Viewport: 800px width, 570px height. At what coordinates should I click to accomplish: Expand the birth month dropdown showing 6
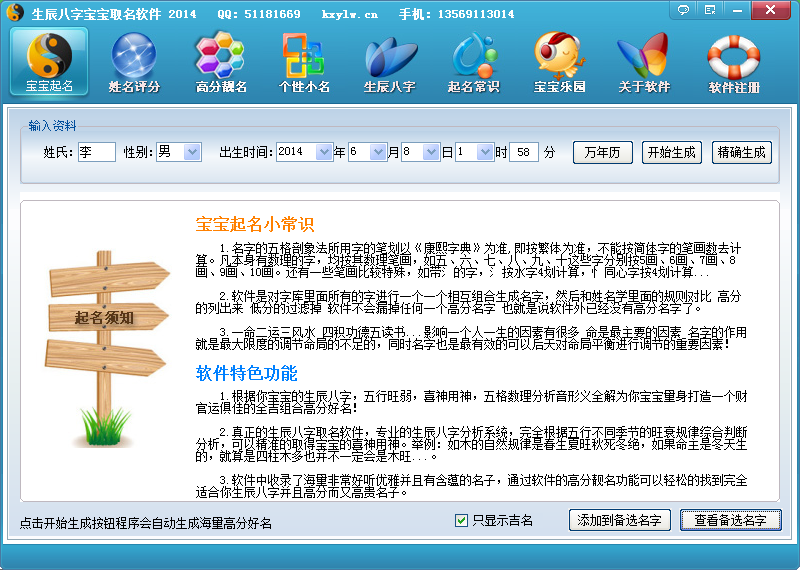tap(378, 152)
